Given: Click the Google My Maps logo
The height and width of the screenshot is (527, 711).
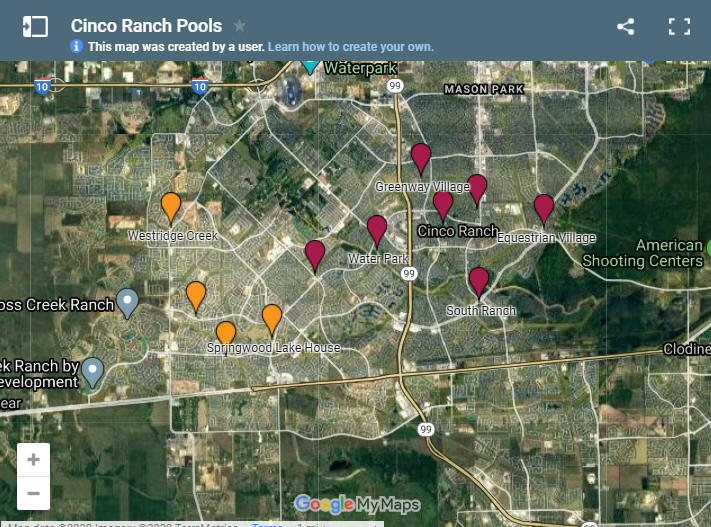Looking at the screenshot, I should pyautogui.click(x=357, y=504).
